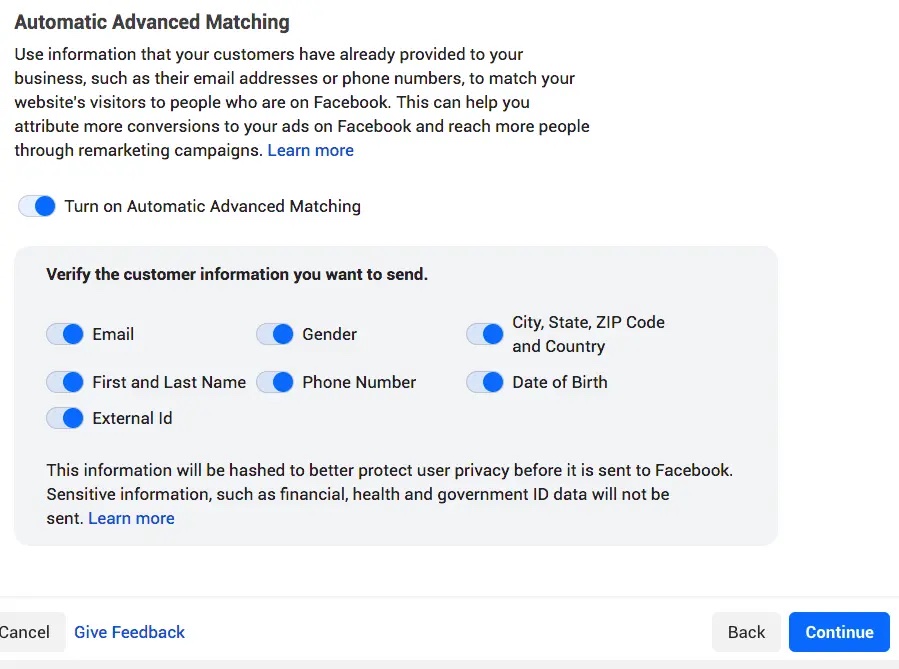Go to previous step with Back button

(746, 632)
